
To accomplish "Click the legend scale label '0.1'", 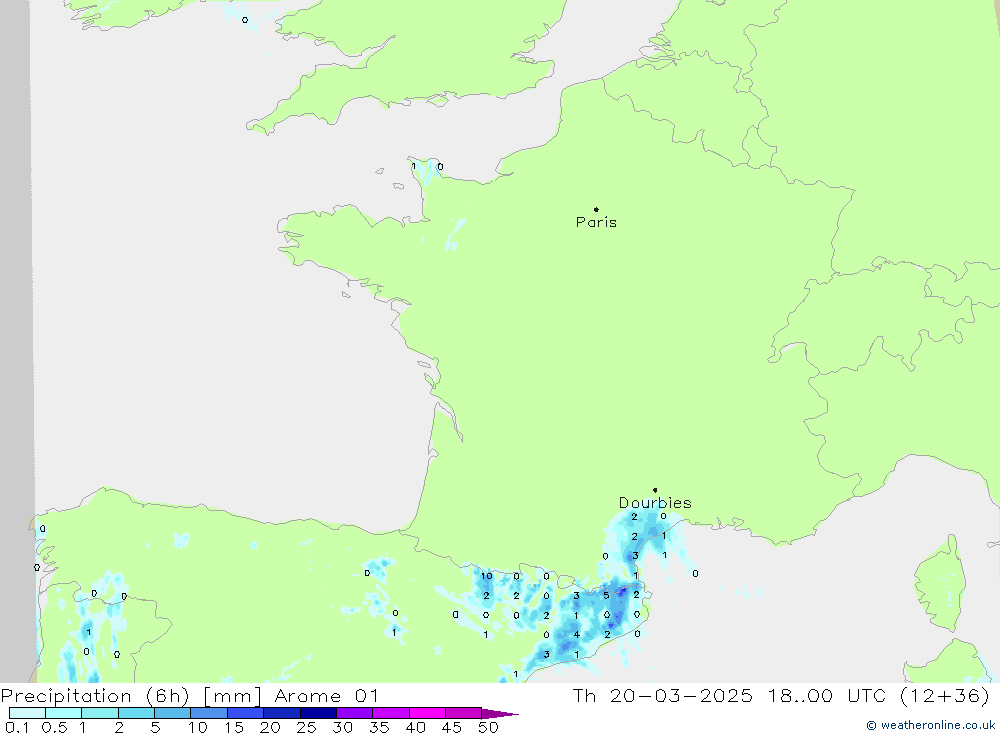I will click(17, 727).
